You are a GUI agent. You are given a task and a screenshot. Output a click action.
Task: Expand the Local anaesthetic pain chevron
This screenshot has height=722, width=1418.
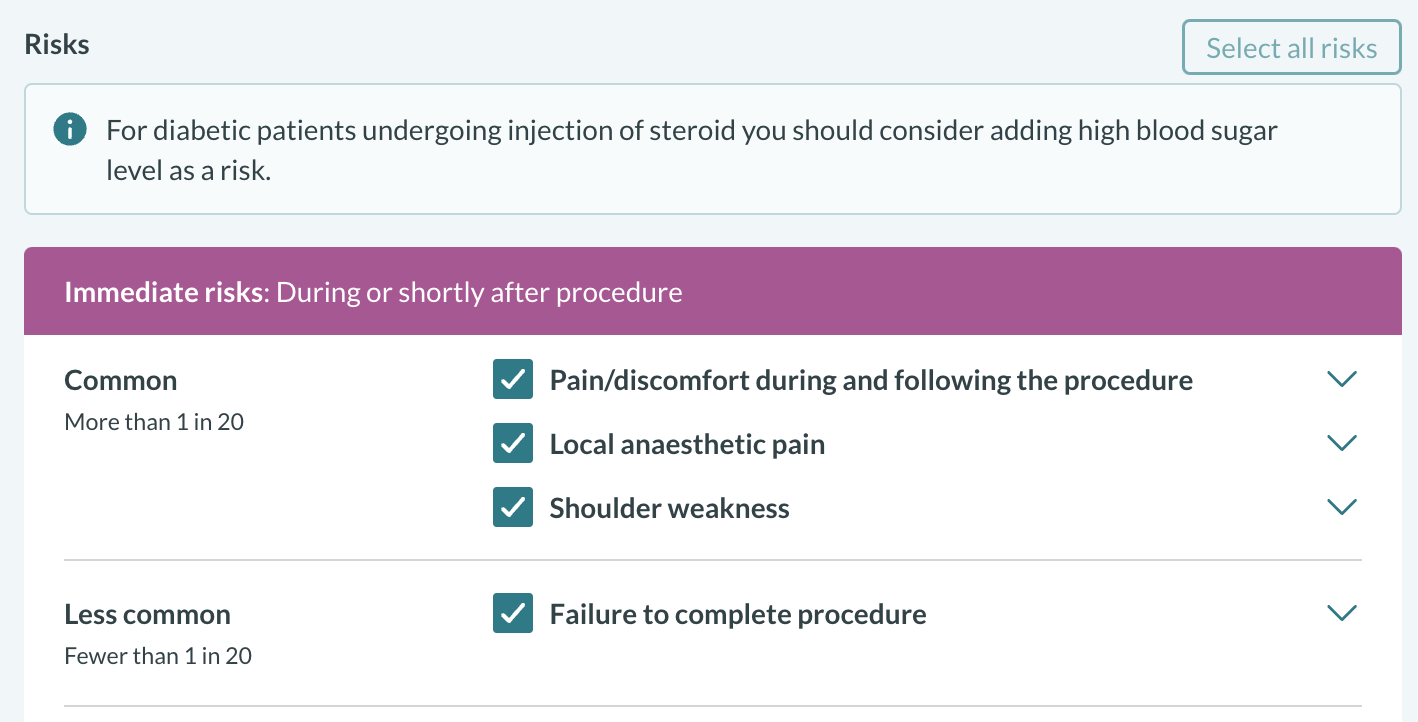(1341, 443)
